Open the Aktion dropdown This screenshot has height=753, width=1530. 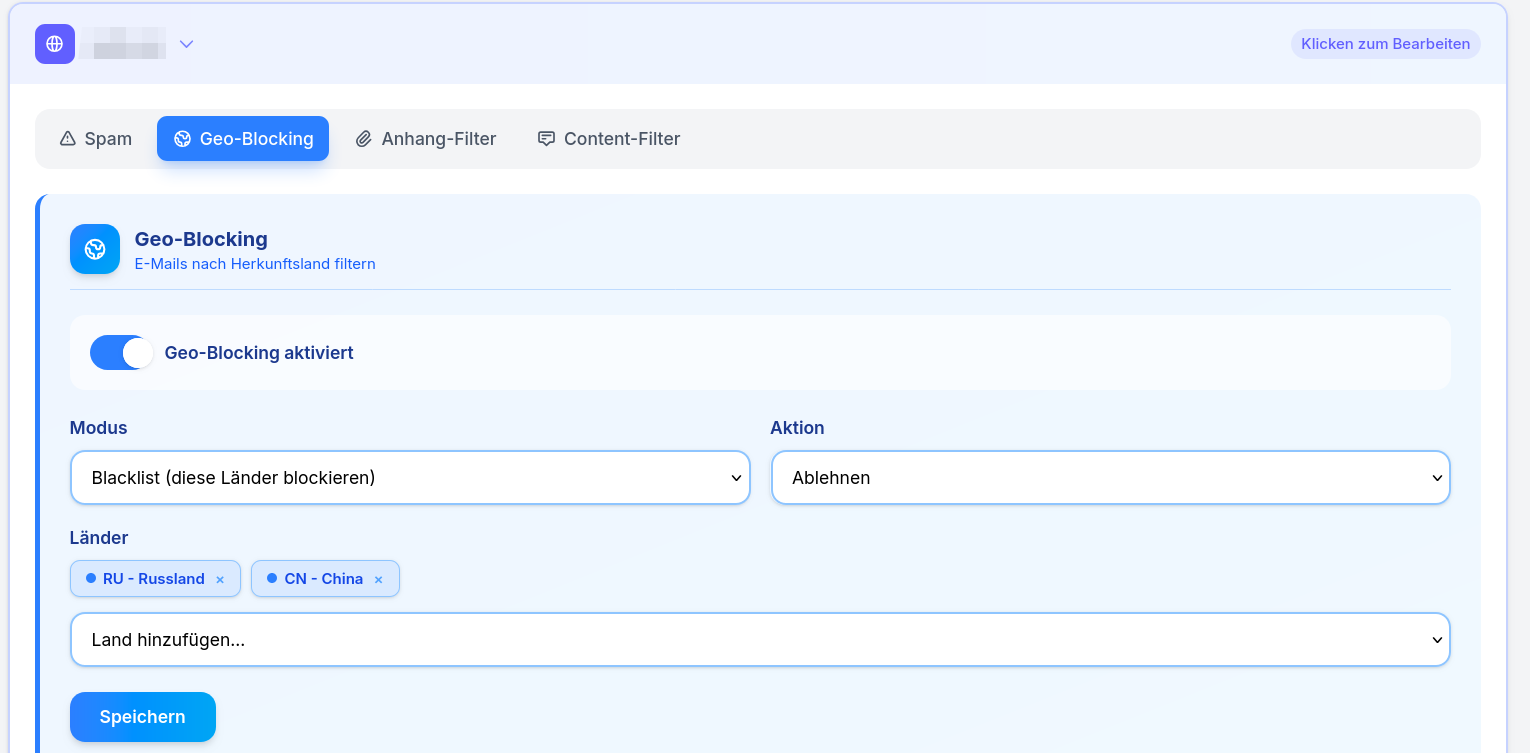[1110, 478]
